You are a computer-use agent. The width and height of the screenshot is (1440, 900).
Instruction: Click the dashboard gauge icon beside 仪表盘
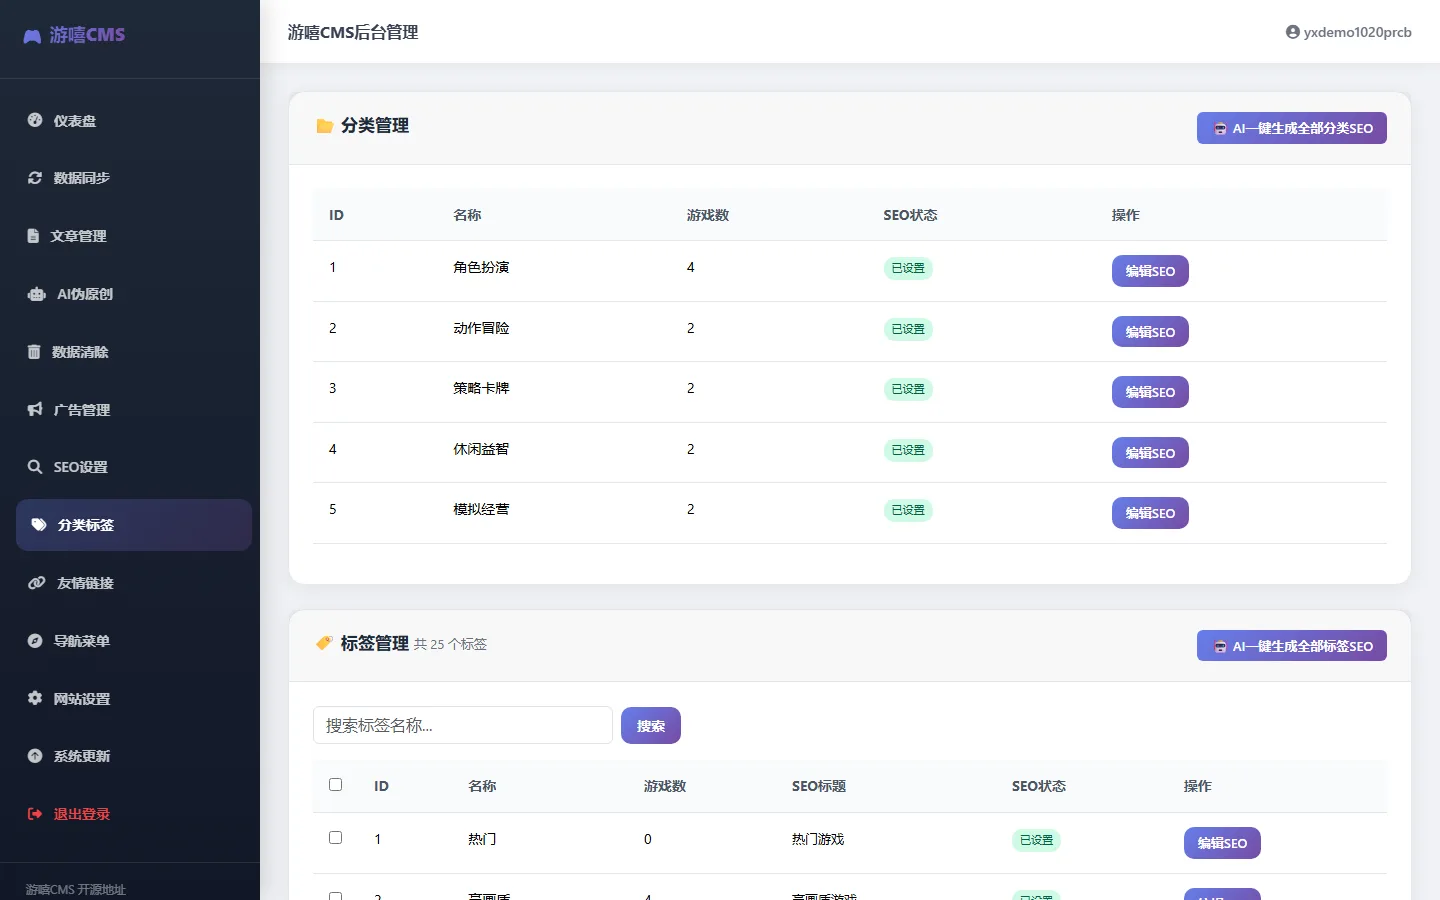click(35, 120)
